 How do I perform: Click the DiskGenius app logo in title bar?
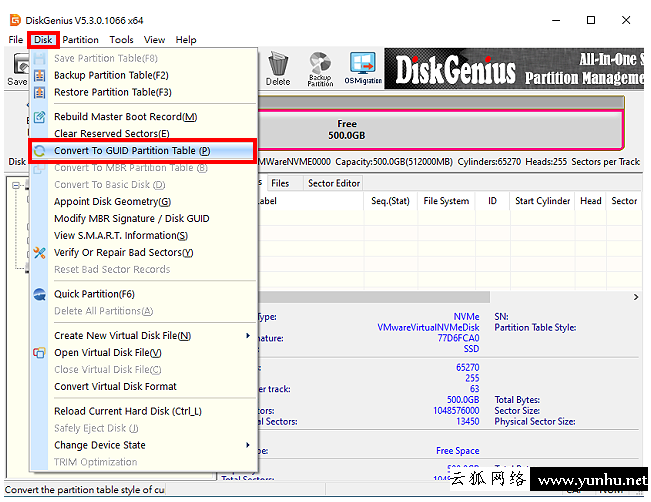15,20
